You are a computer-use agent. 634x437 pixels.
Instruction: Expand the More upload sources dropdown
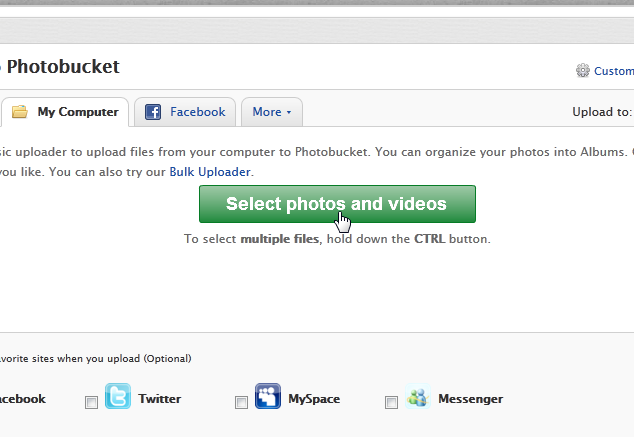[x=272, y=112]
